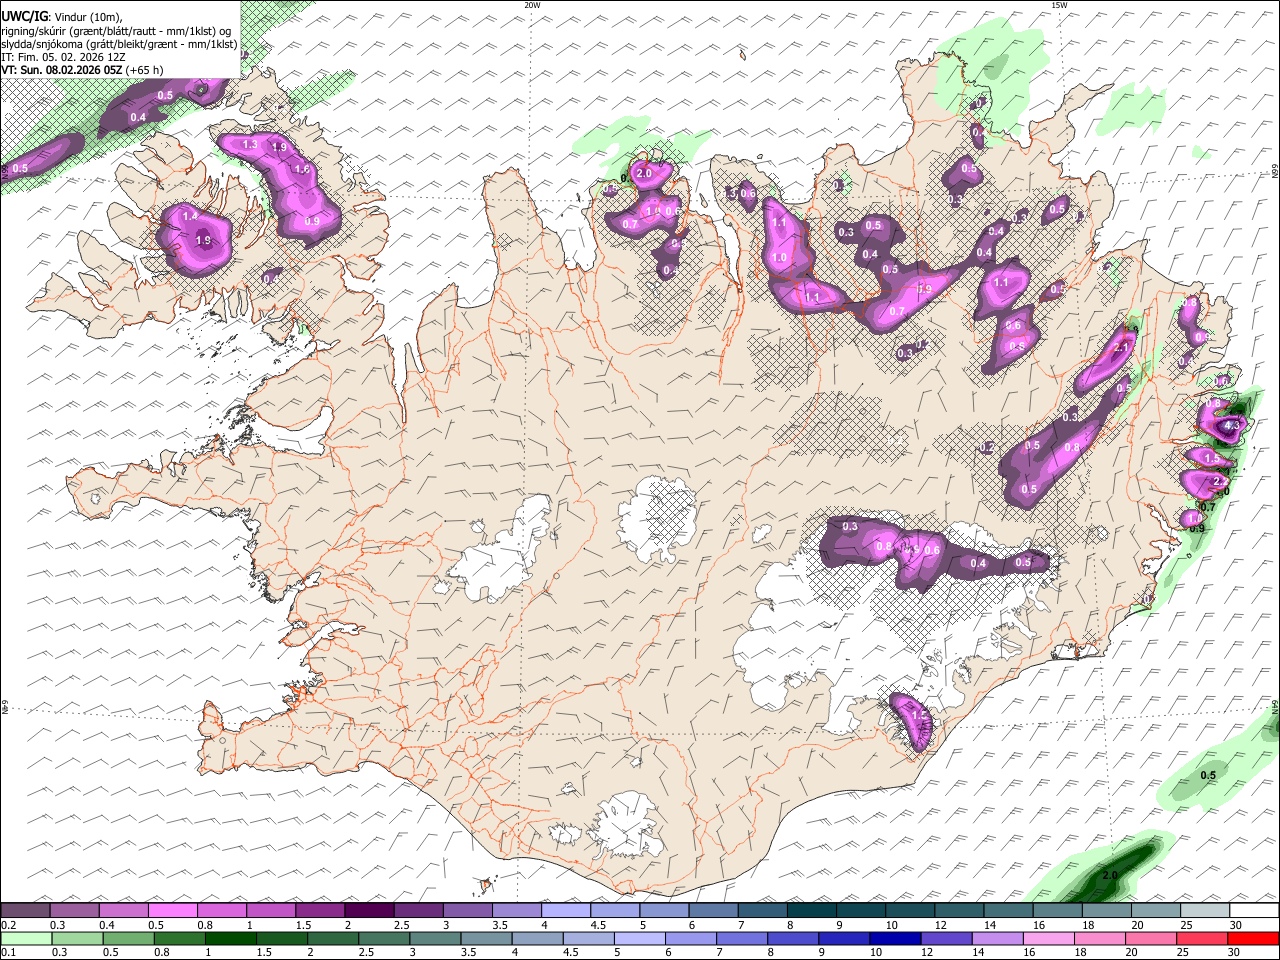Select upper legend swatch between 25 and 30

[x=1205, y=911]
